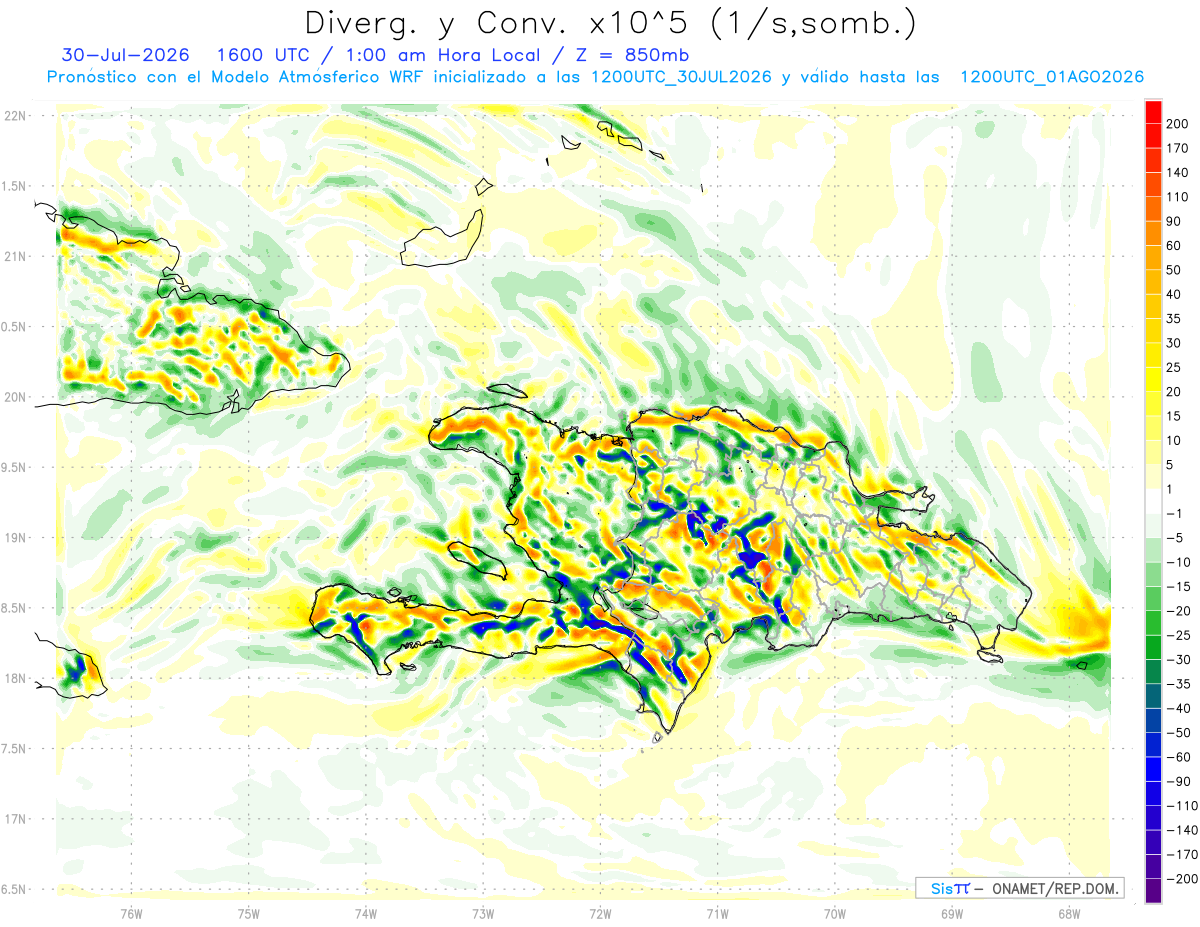Click the '22N' latitude axis label
This screenshot has width=1200, height=927.
pyautogui.click(x=15, y=115)
